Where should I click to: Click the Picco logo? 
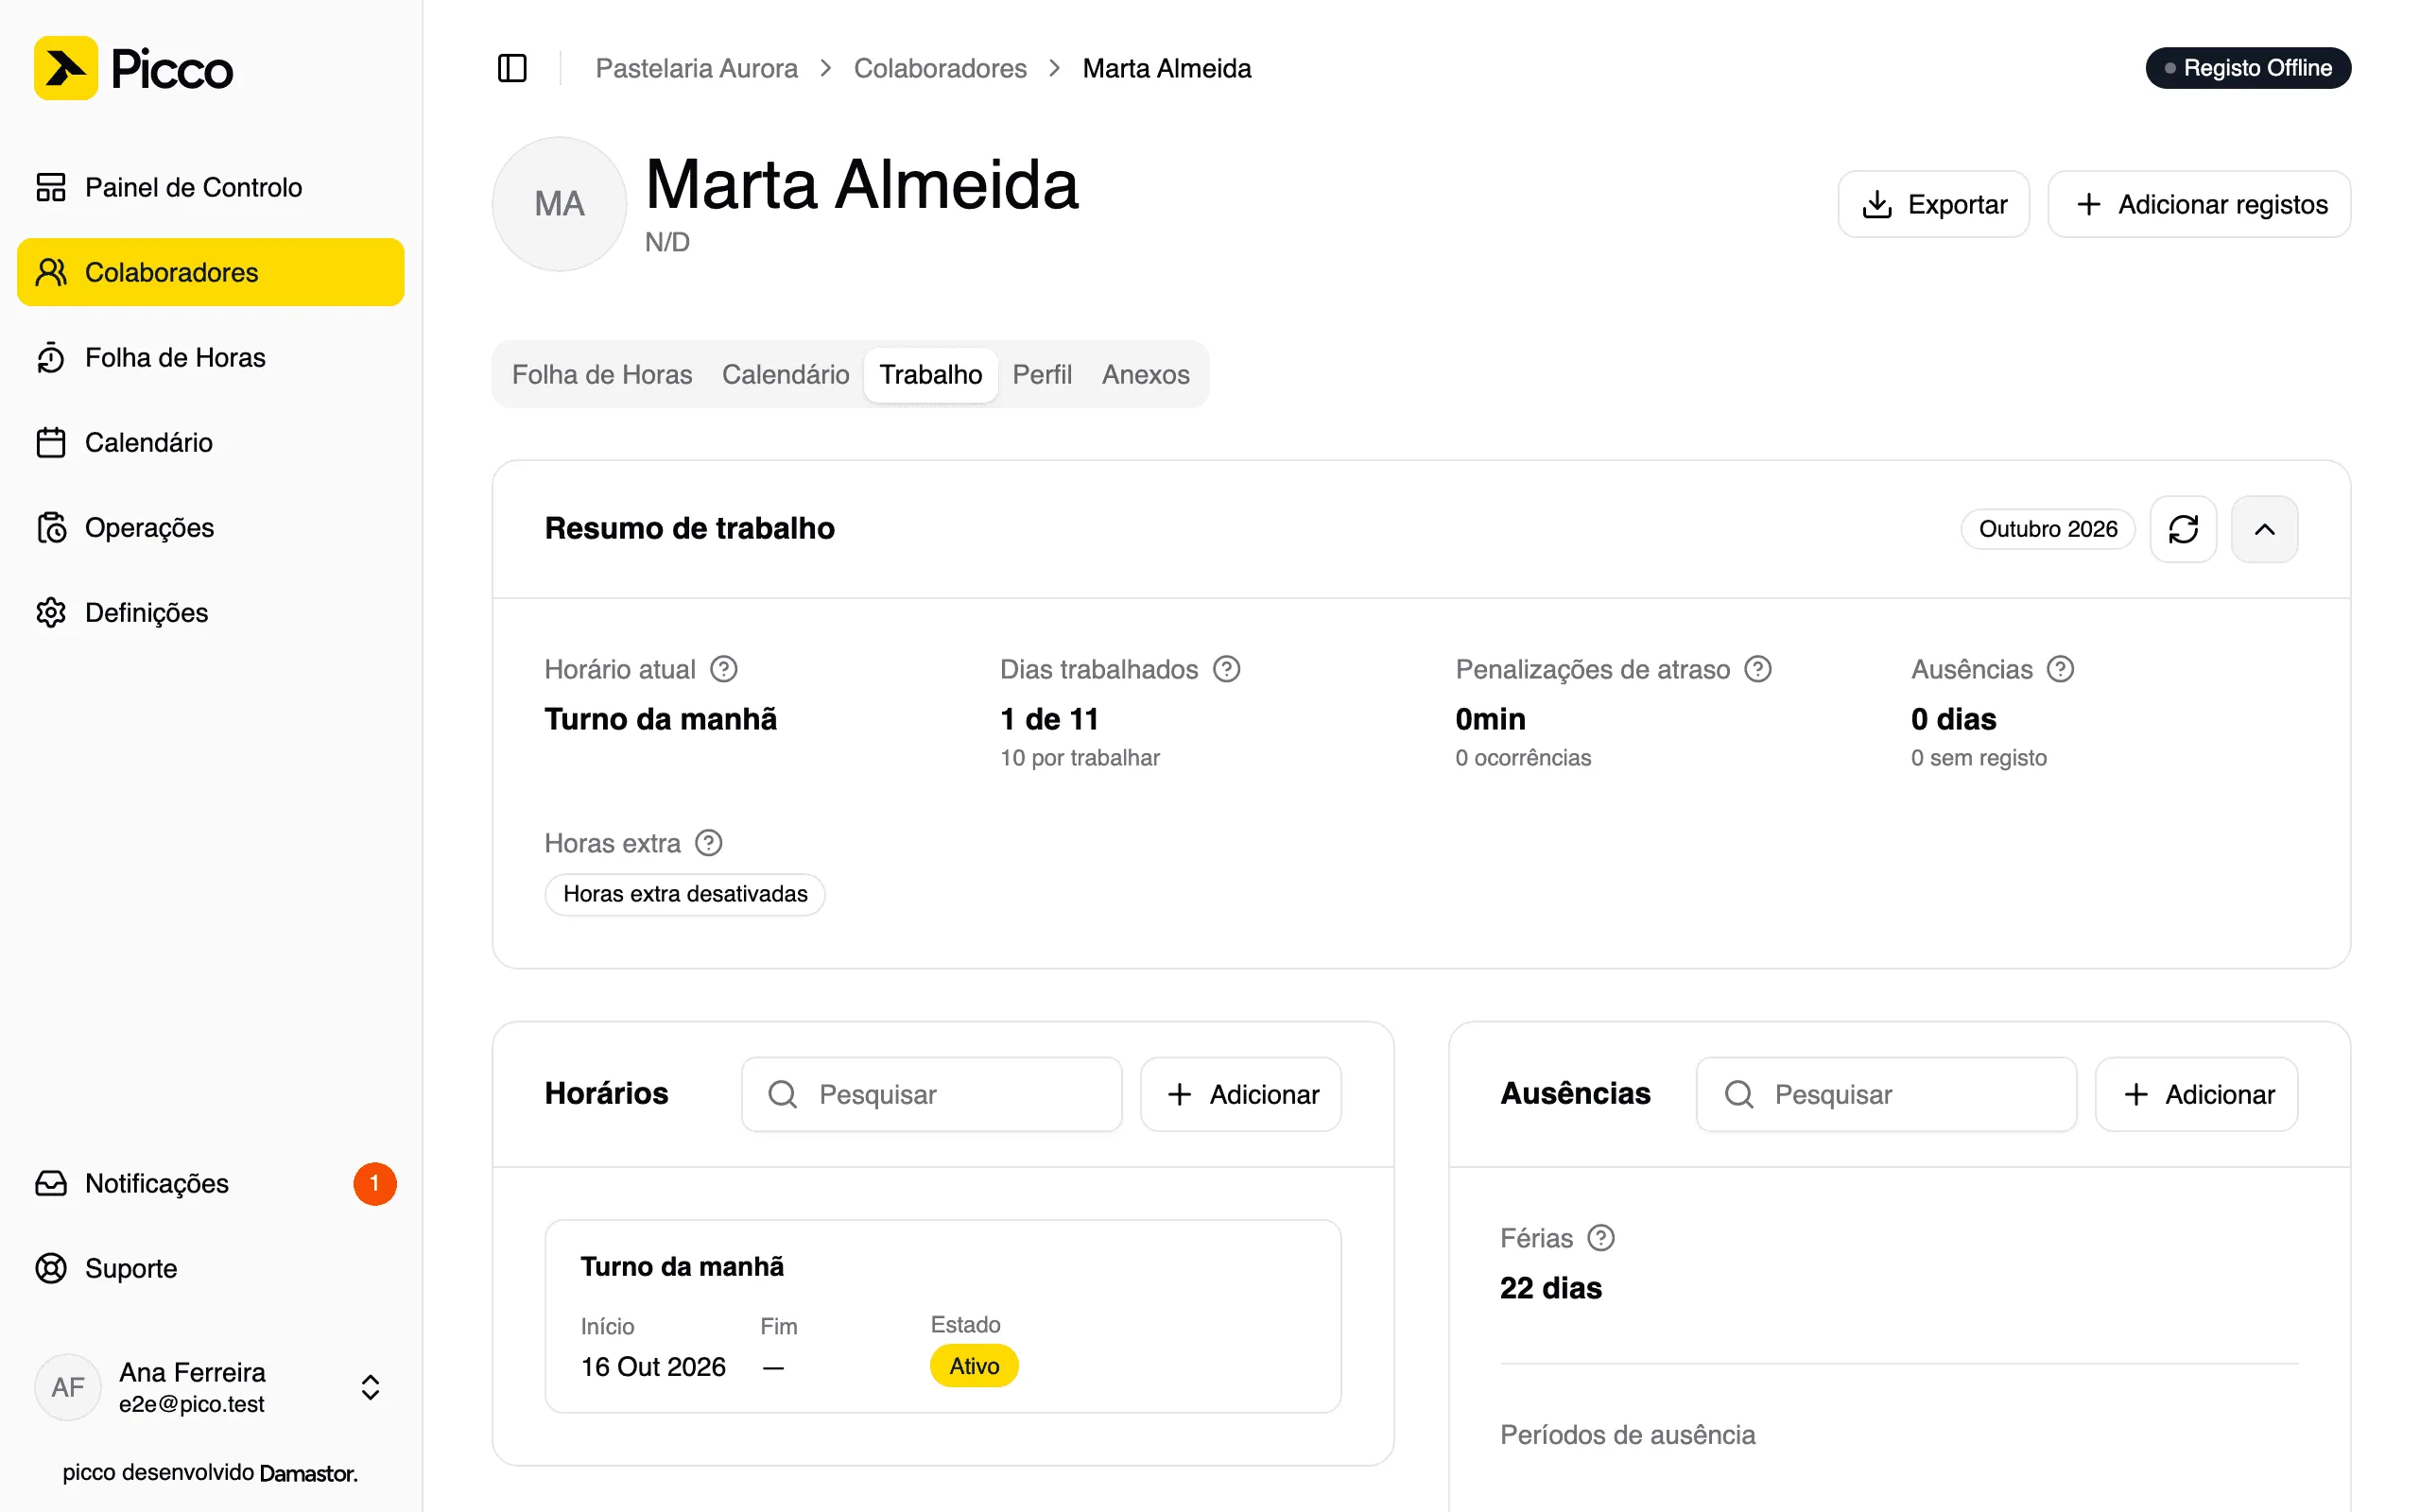click(133, 68)
